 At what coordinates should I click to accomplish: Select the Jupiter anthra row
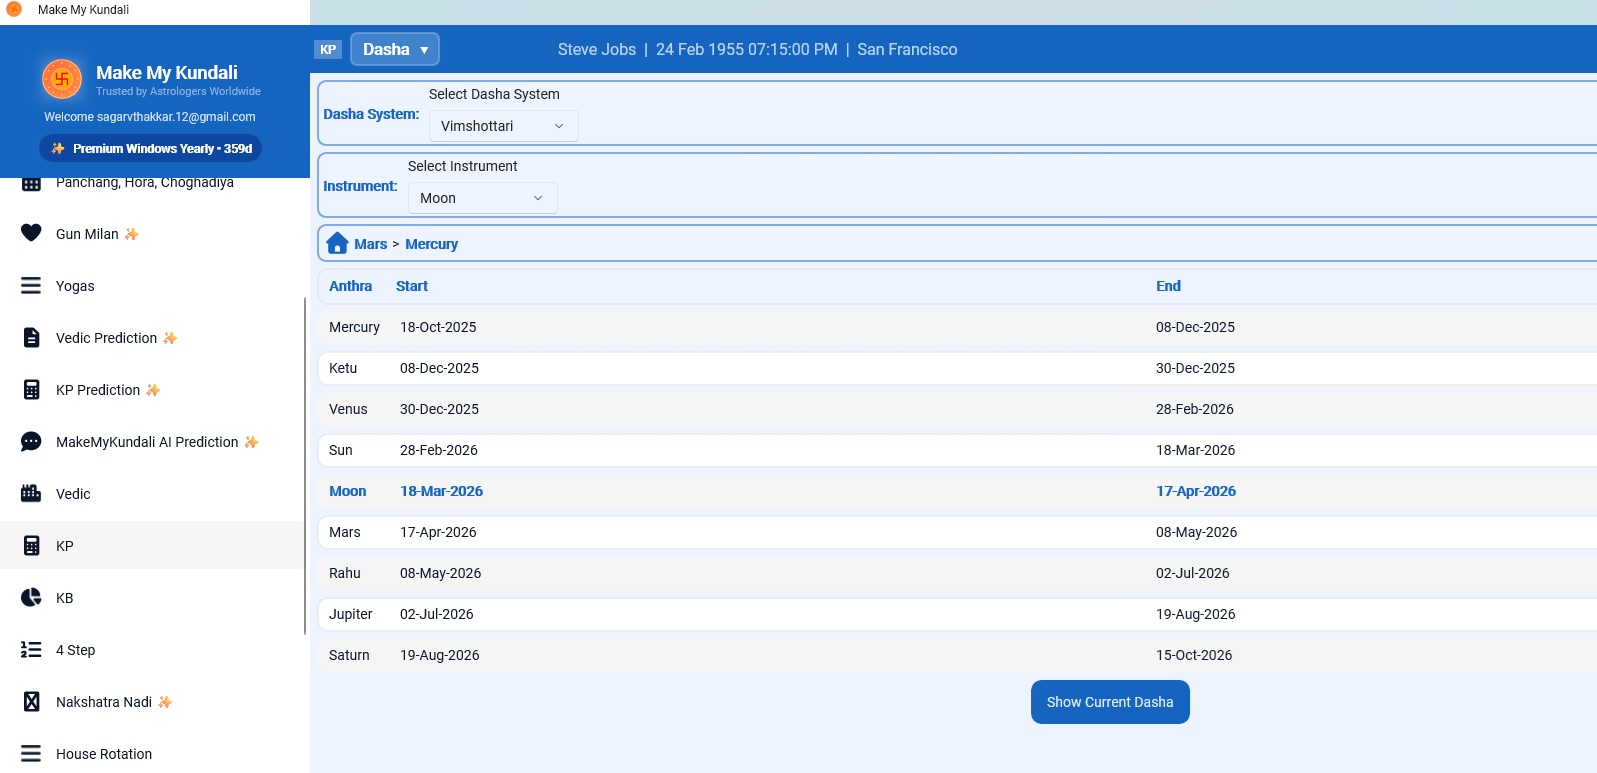[x=957, y=614]
